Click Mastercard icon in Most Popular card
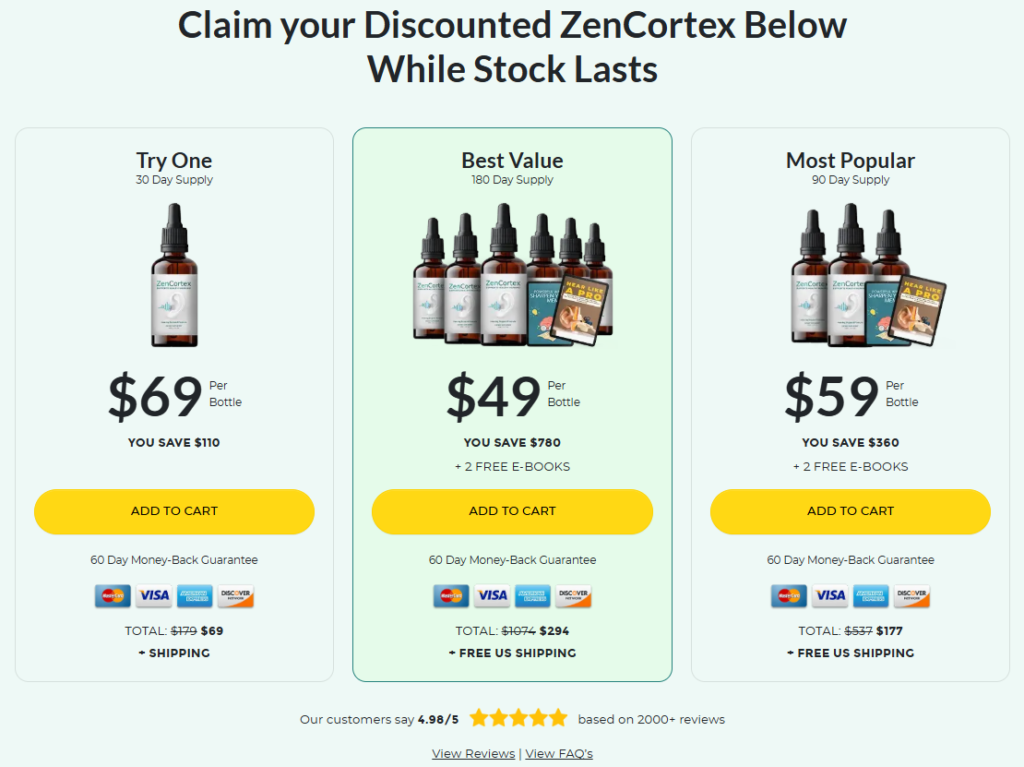Image resolution: width=1024 pixels, height=767 pixels. [x=789, y=596]
